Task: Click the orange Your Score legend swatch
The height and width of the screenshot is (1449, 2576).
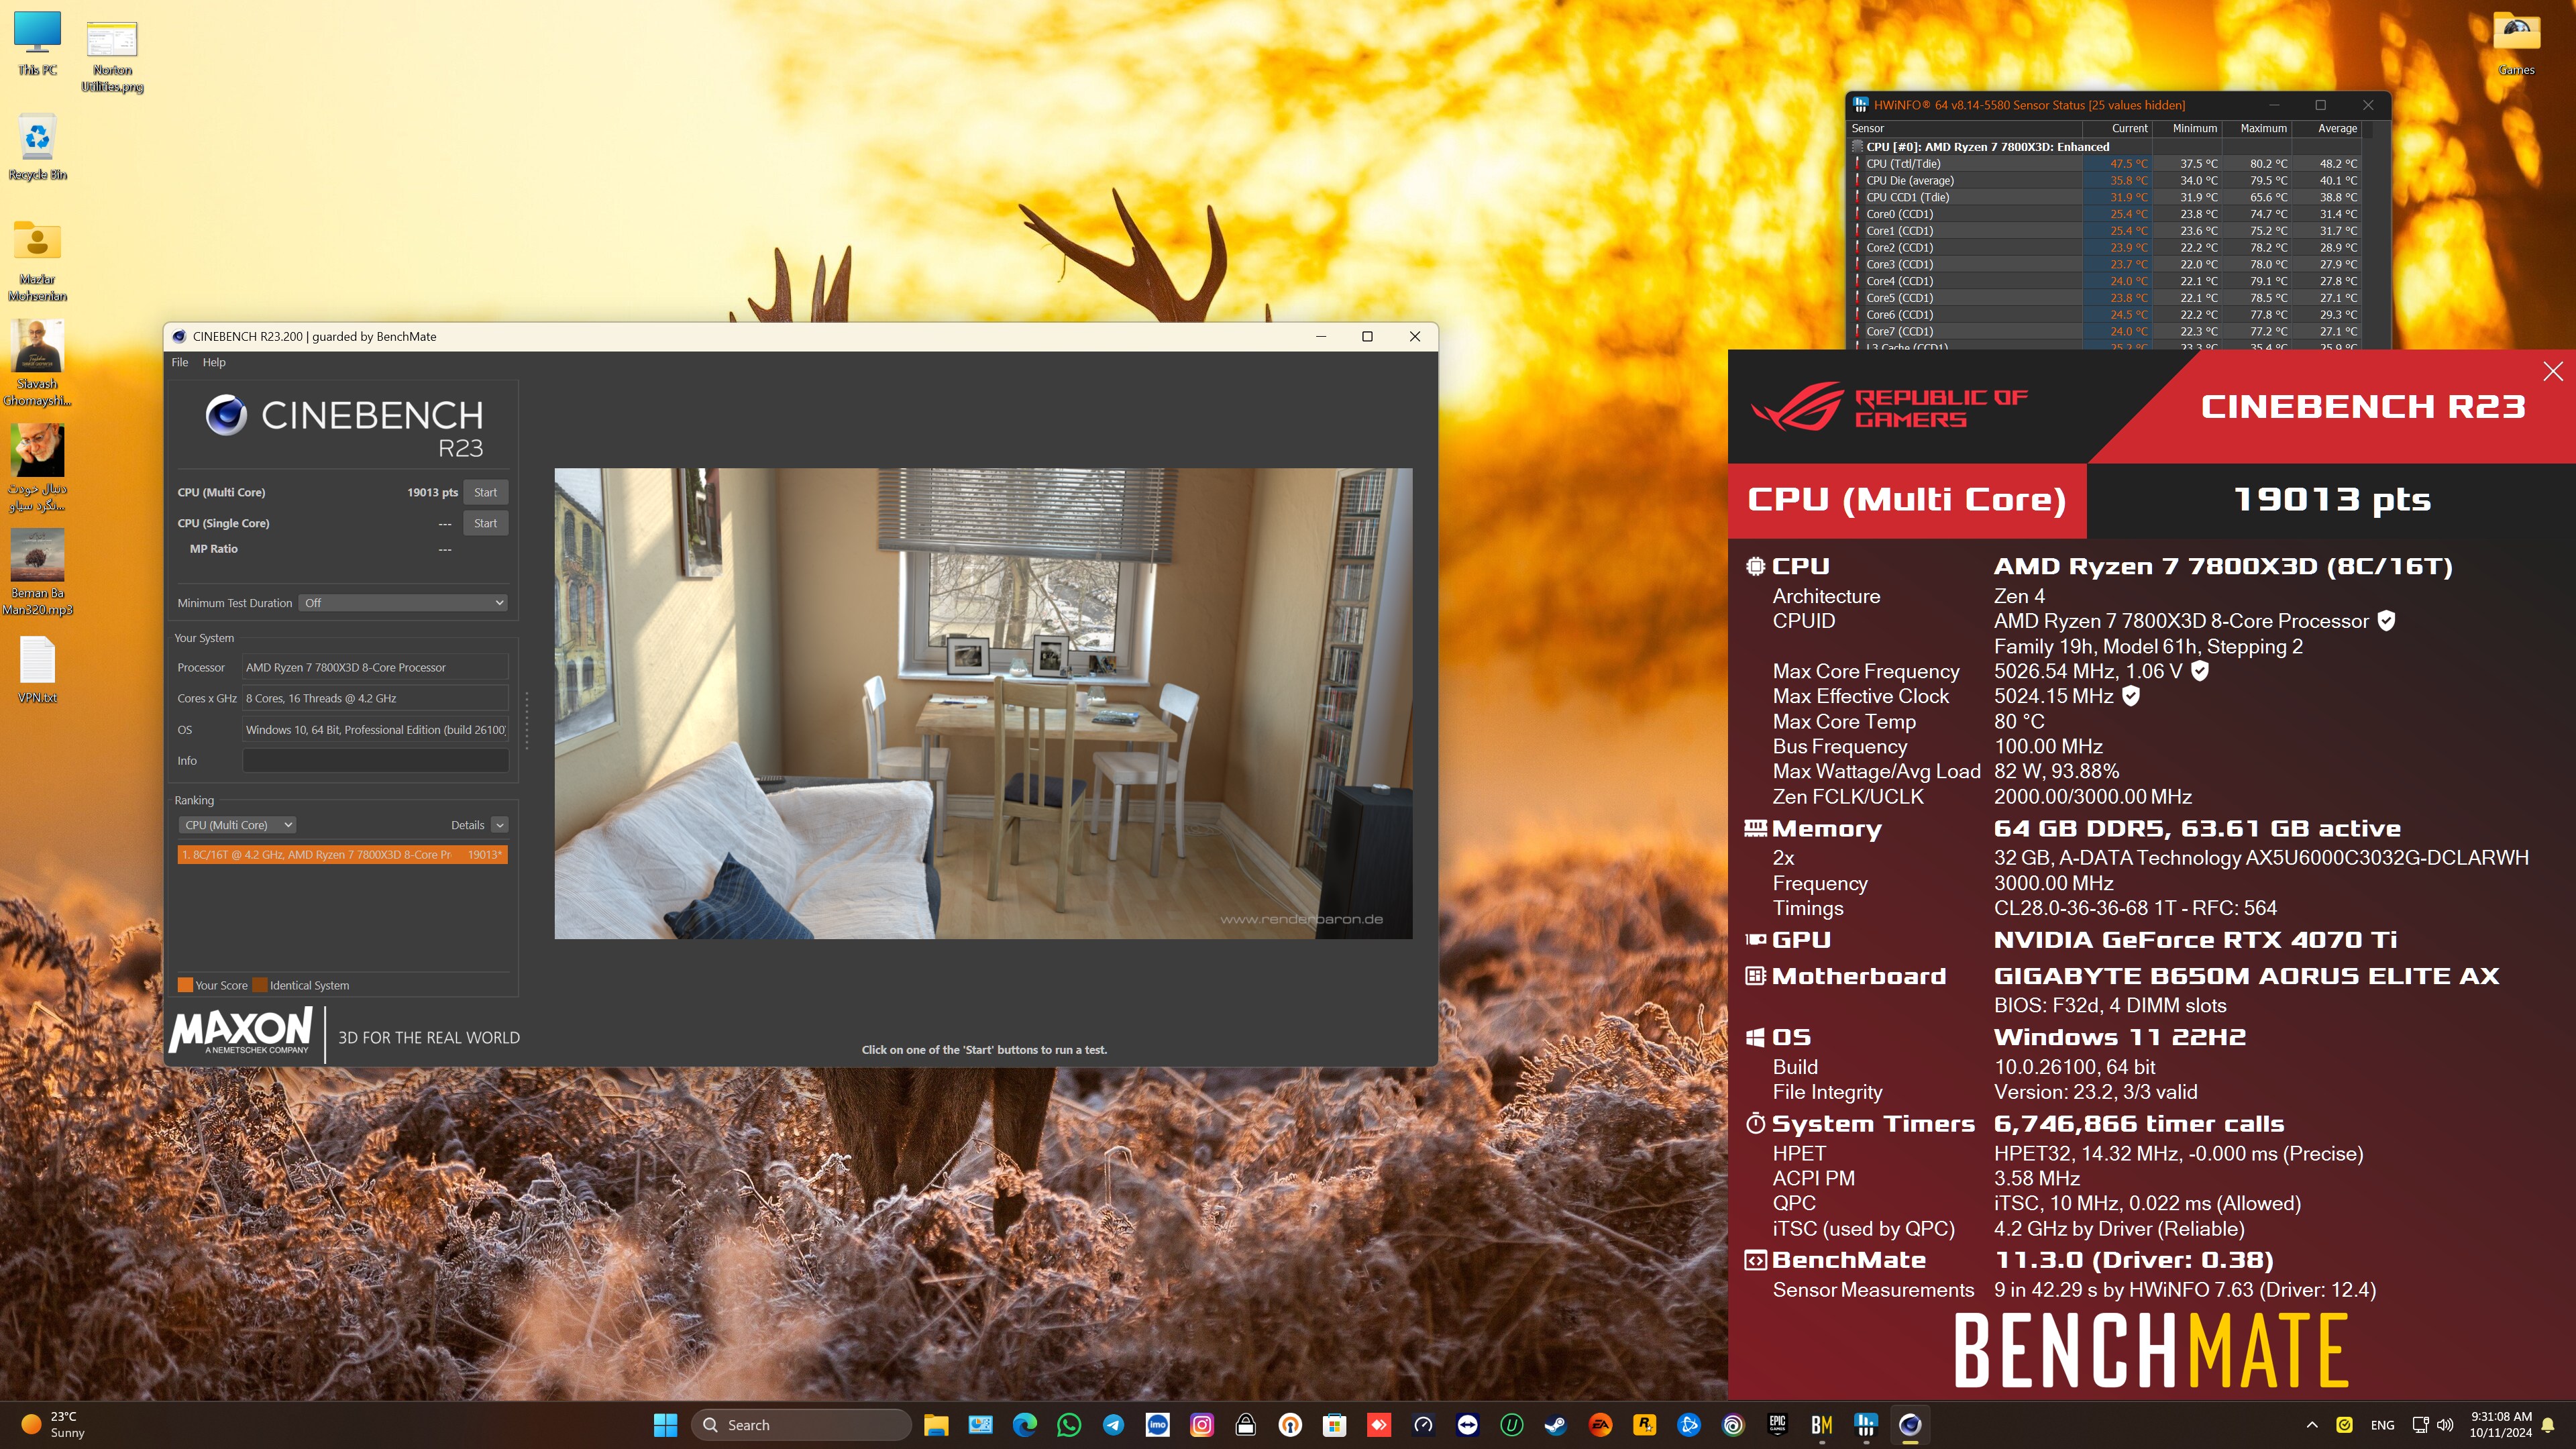Action: pos(185,985)
